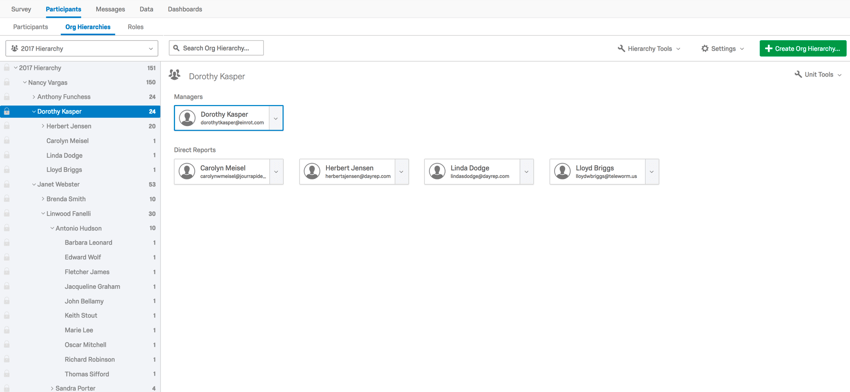Click the Search Org Hierarchy field

(x=216, y=48)
